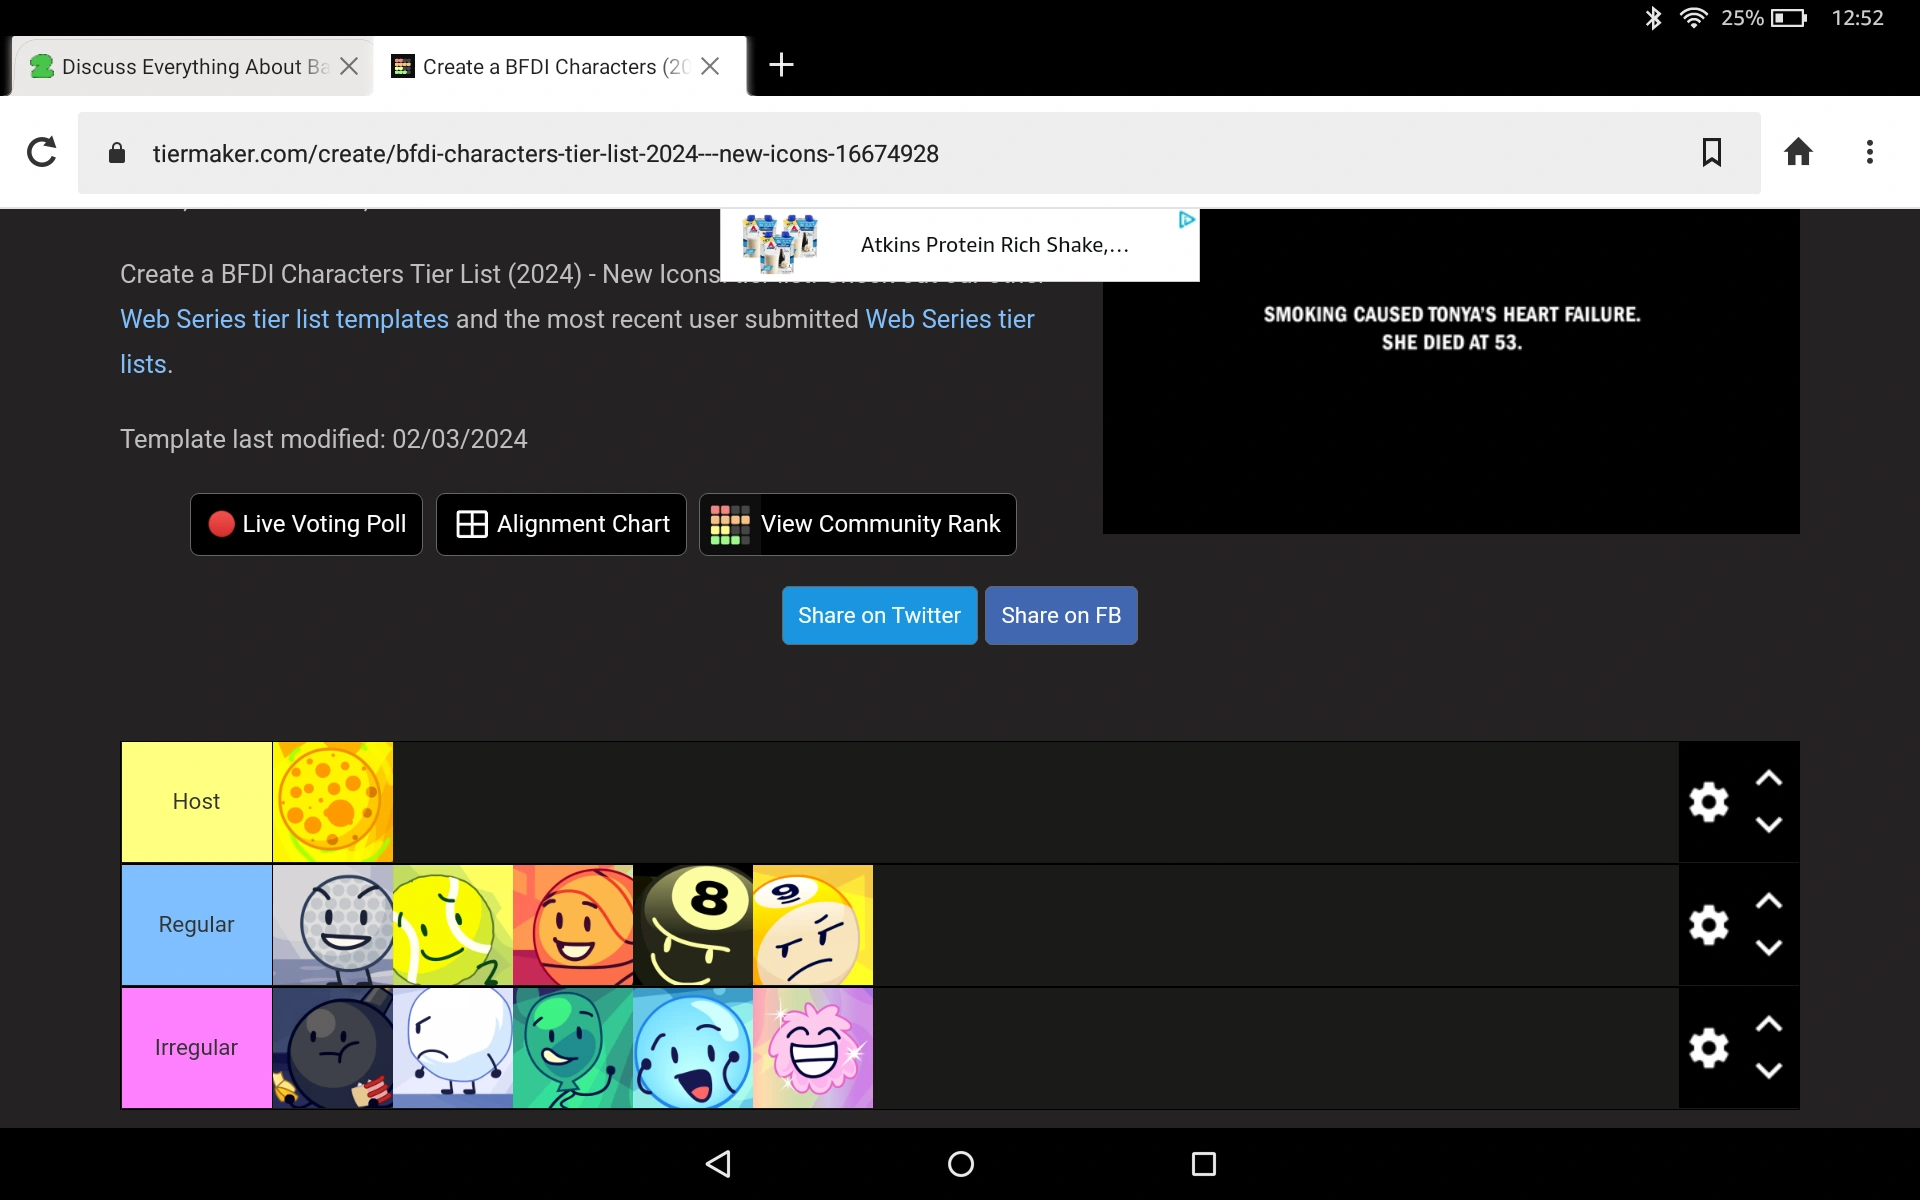The width and height of the screenshot is (1920, 1200).
Task: Open settings gear for Irregular tier
Action: point(1708,1048)
